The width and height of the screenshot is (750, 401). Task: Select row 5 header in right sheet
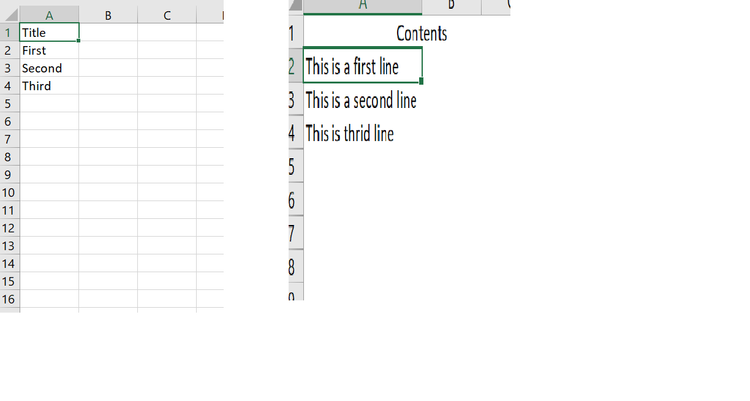coord(296,166)
